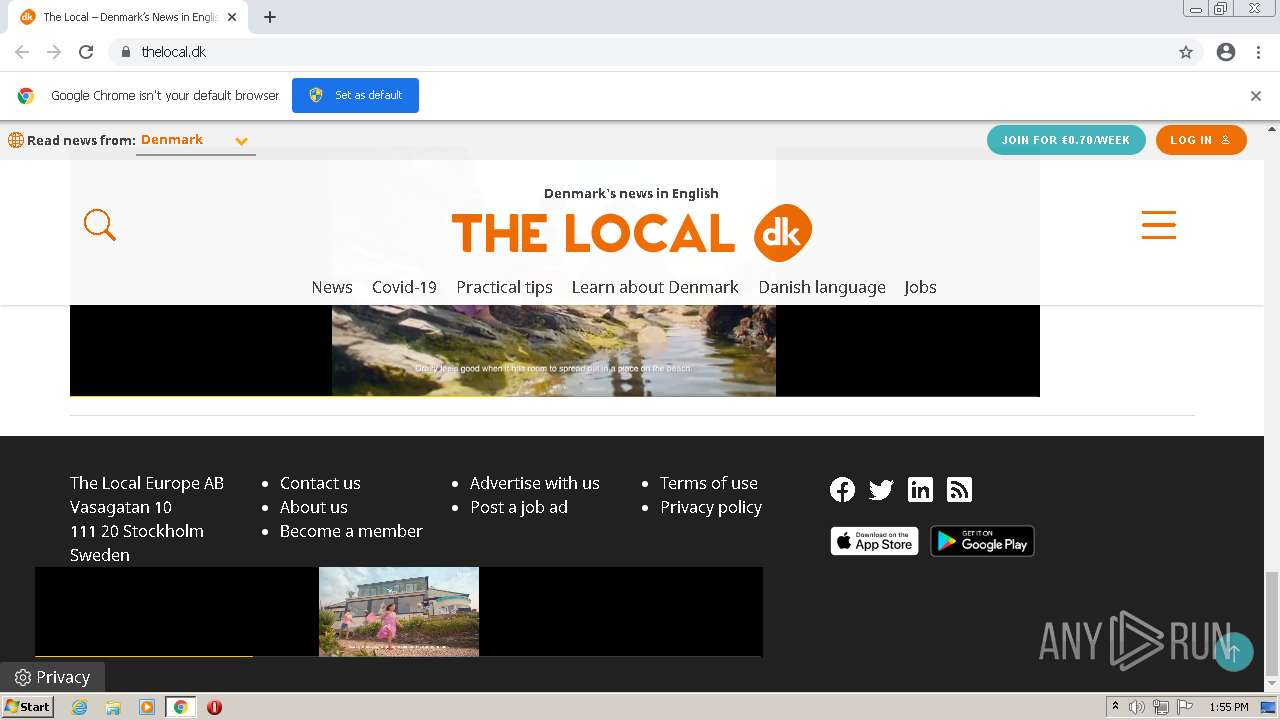Image resolution: width=1280 pixels, height=720 pixels.
Task: Click The Local dk logo
Action: pyautogui.click(x=631, y=232)
